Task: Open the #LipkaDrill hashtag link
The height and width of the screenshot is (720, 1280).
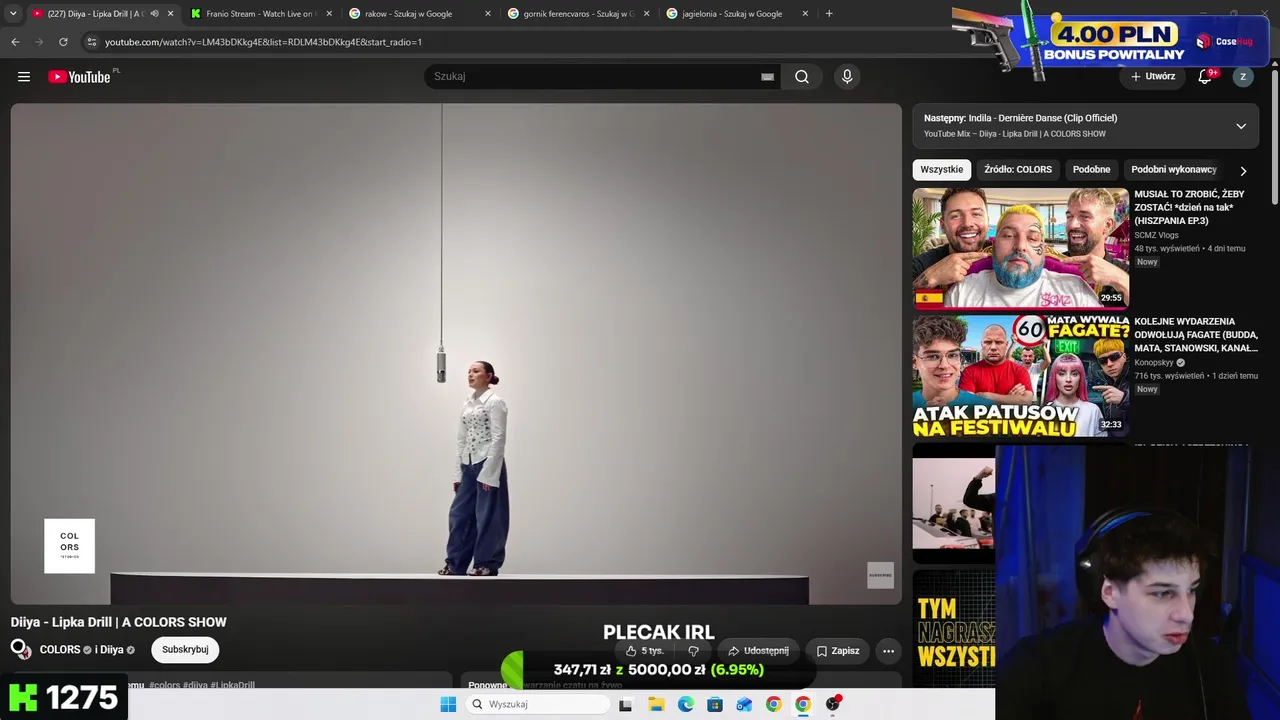Action: (233, 685)
